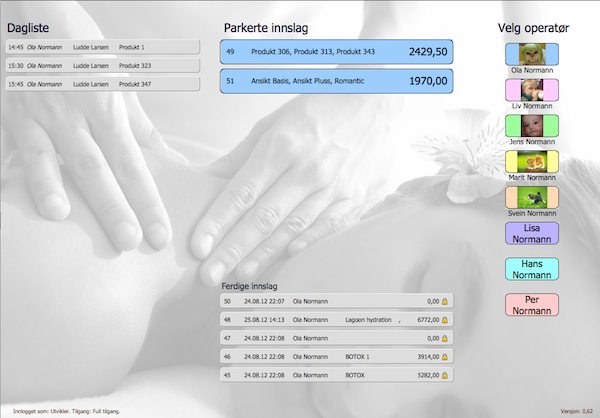Image resolution: width=600 pixels, height=418 pixels.
Task: Choose Liv Normann operator picture
Action: coord(531,90)
